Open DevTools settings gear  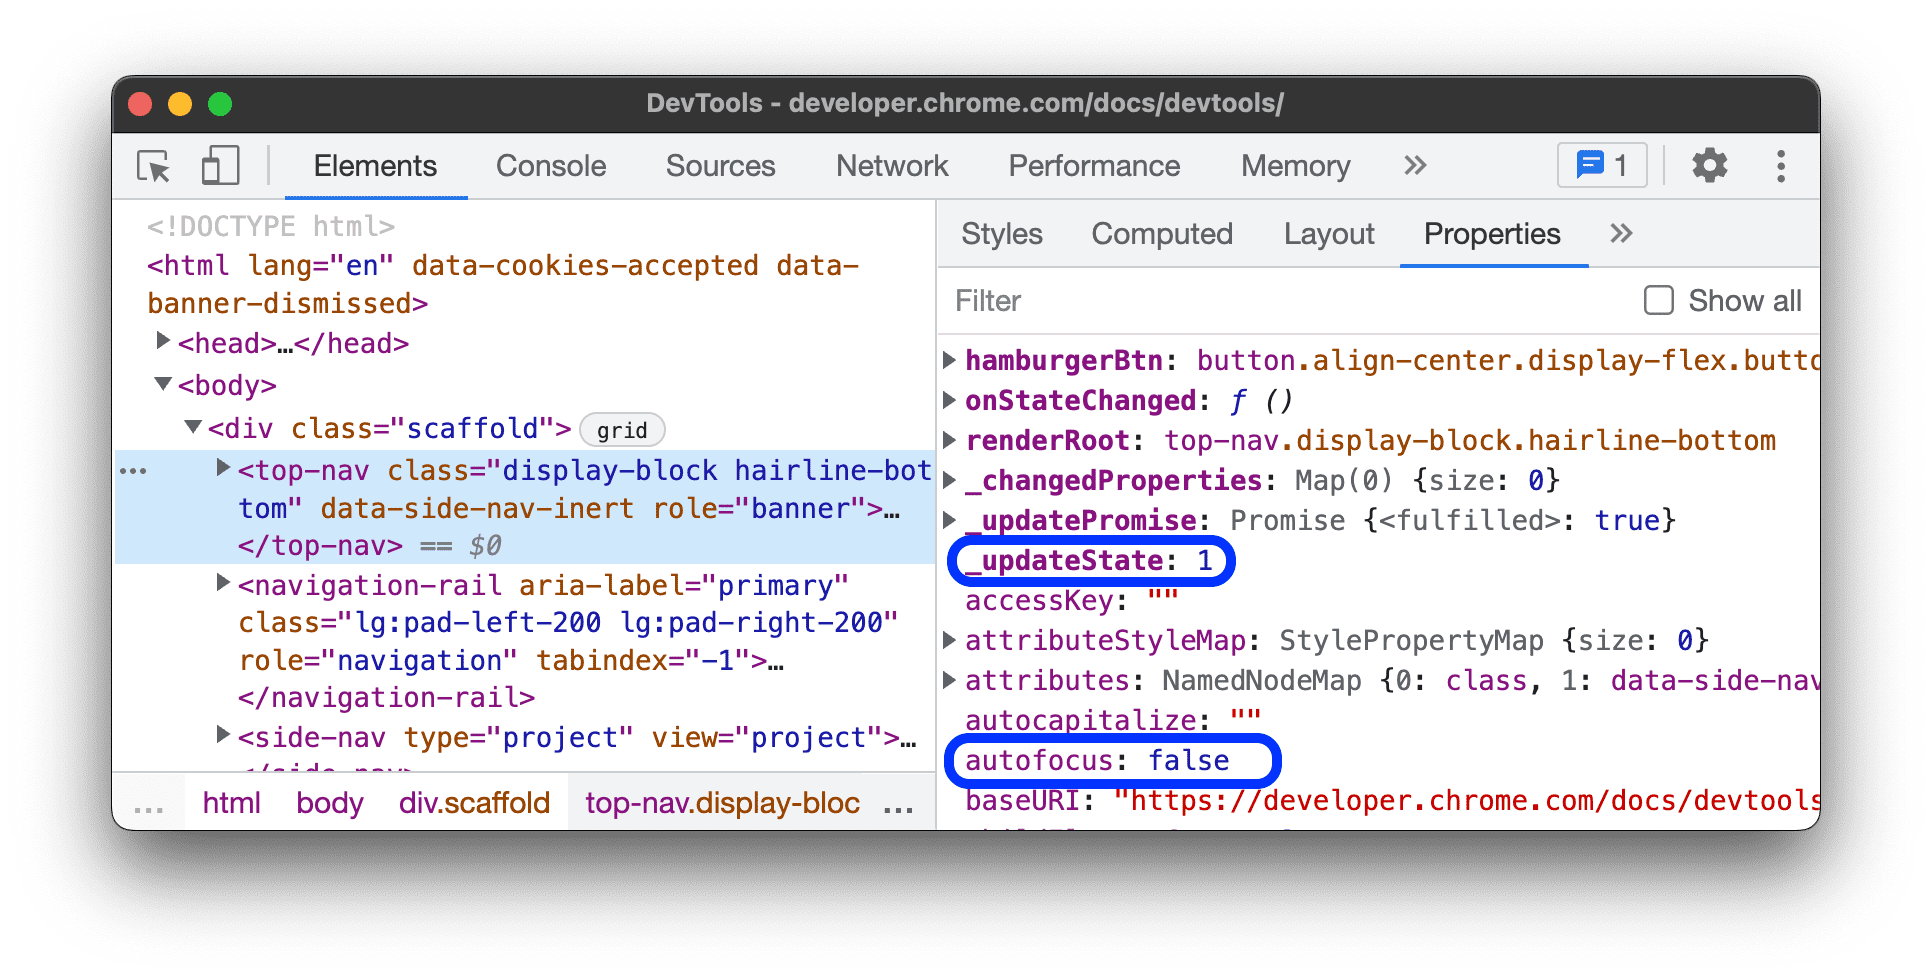1709,166
